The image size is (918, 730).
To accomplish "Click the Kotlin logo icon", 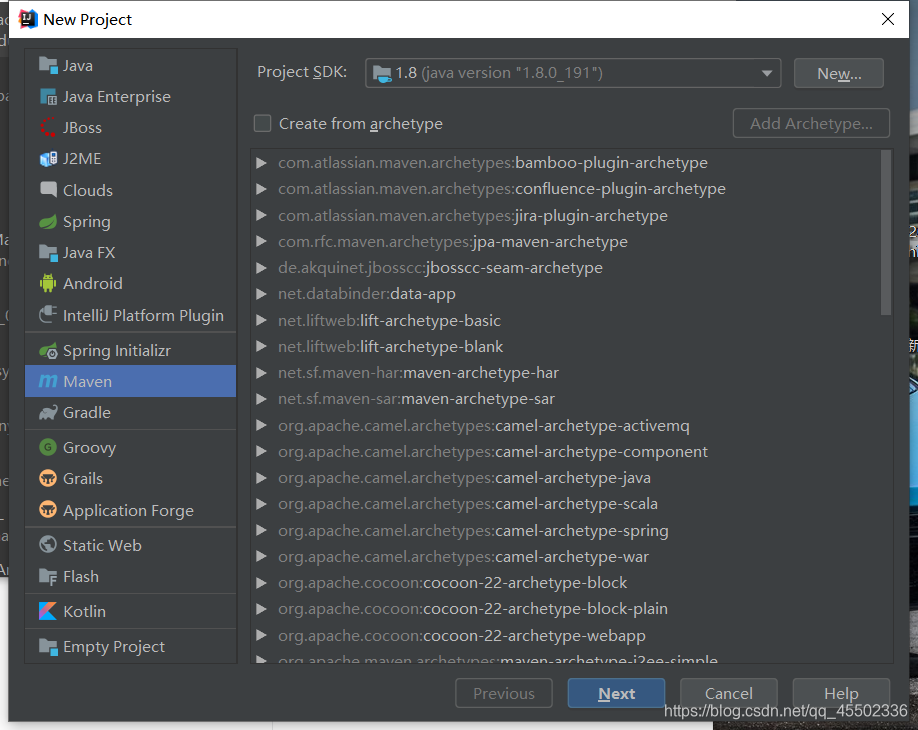I will (x=48, y=611).
